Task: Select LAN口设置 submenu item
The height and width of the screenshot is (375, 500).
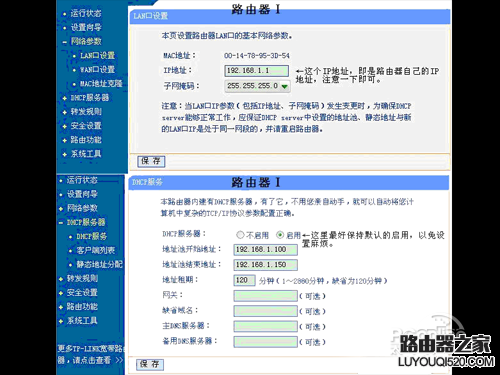Action: [97, 55]
